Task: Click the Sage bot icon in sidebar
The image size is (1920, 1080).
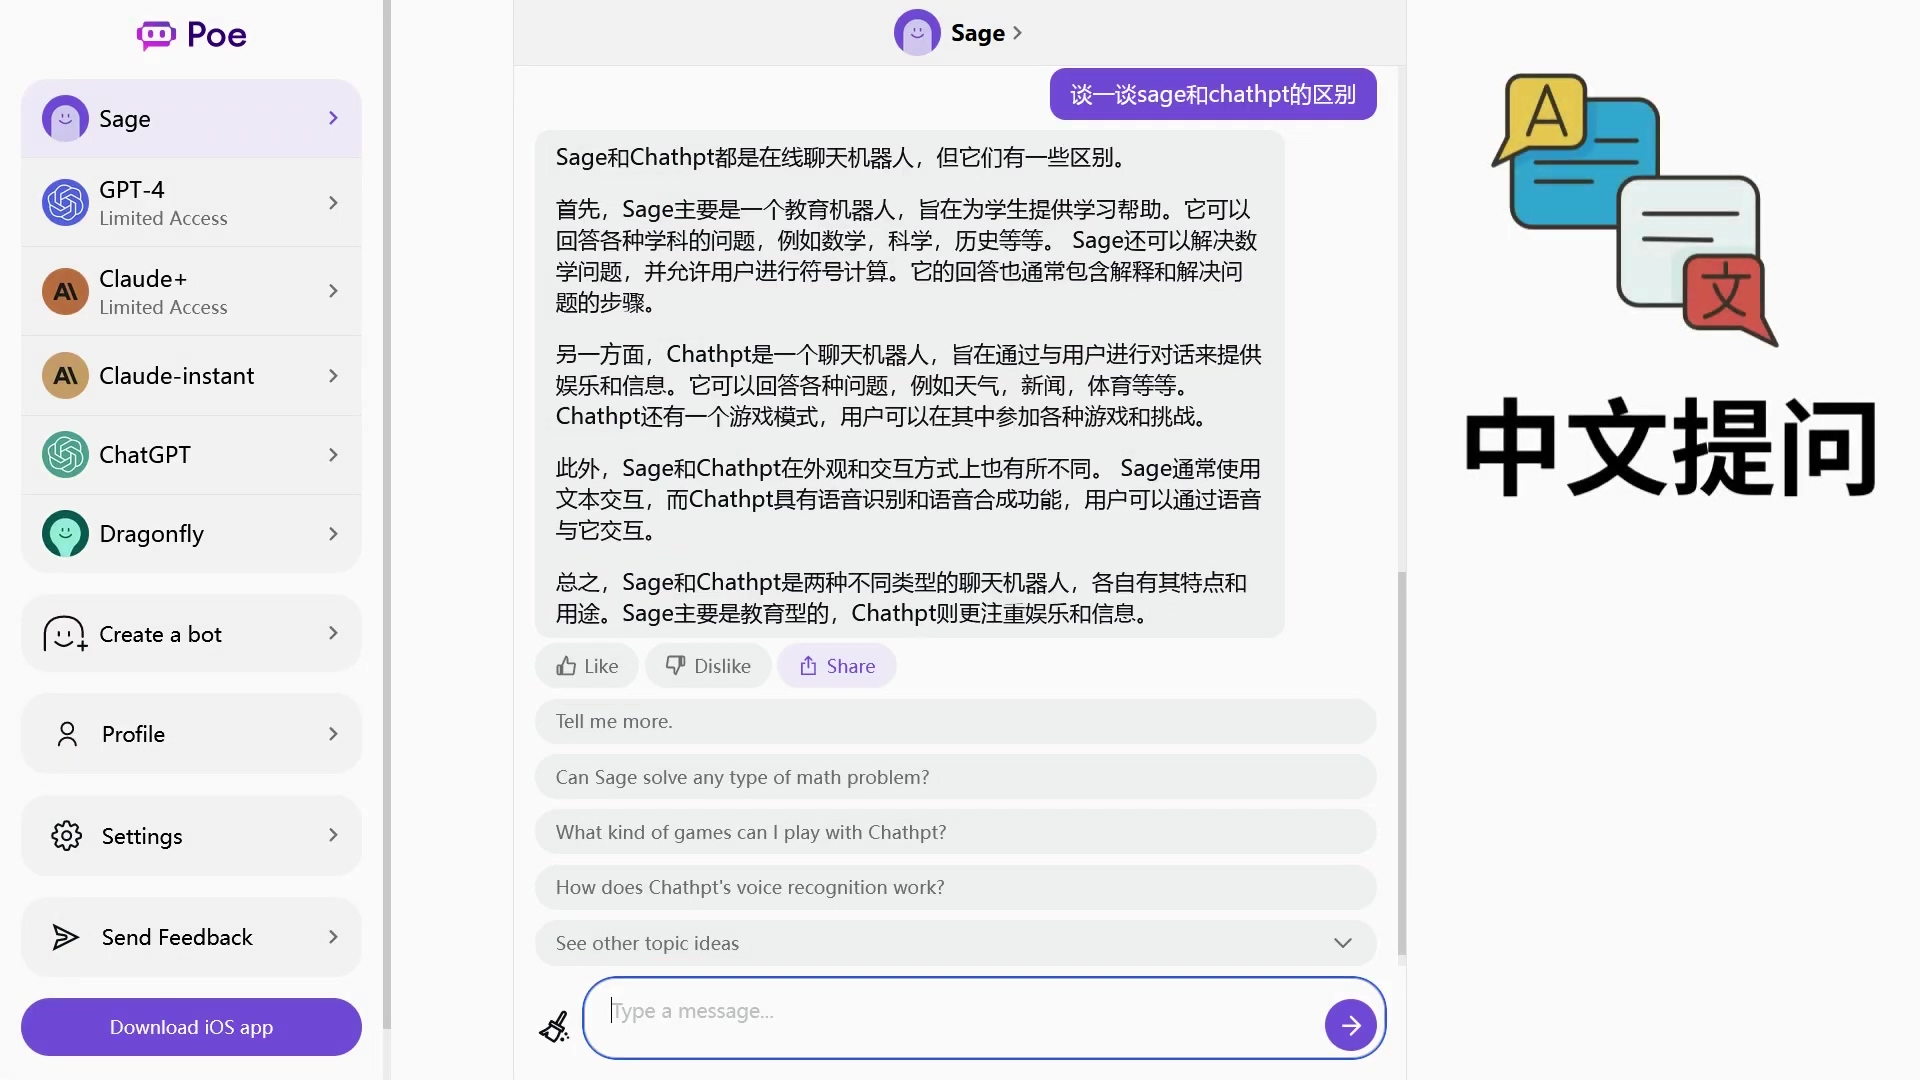Action: pyautogui.click(x=65, y=117)
